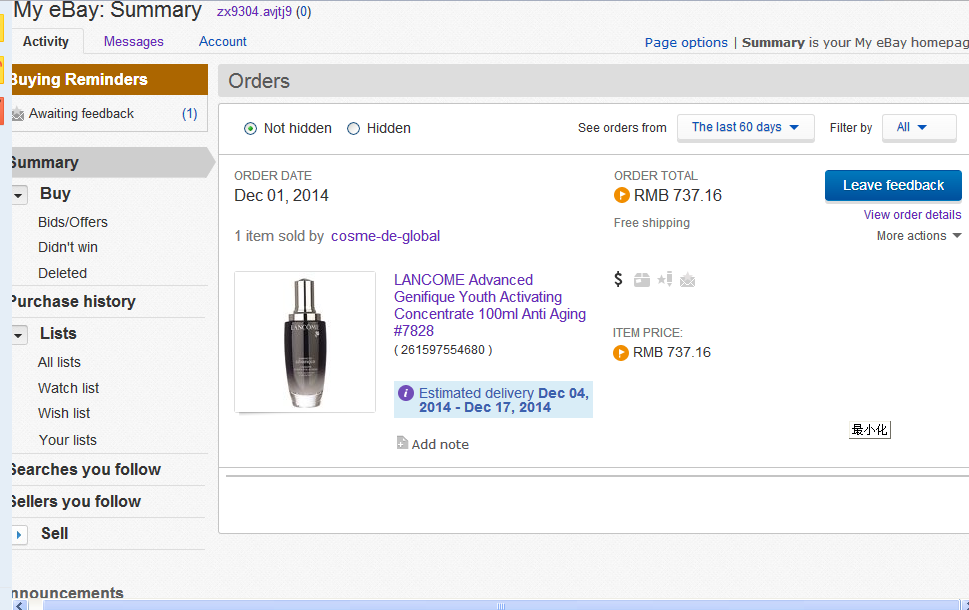Switch to the Activity tab
969x610 pixels.
[46, 41]
